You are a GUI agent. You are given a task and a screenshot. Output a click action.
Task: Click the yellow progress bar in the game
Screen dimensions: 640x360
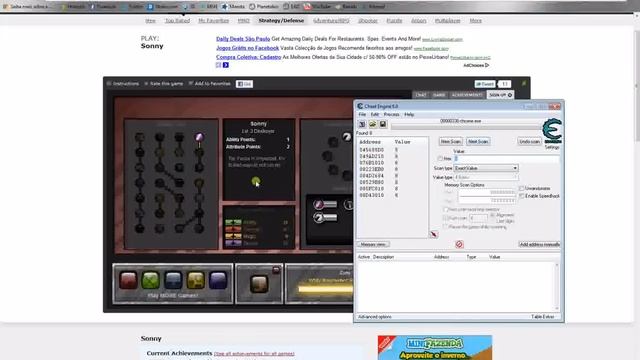pos(325,289)
